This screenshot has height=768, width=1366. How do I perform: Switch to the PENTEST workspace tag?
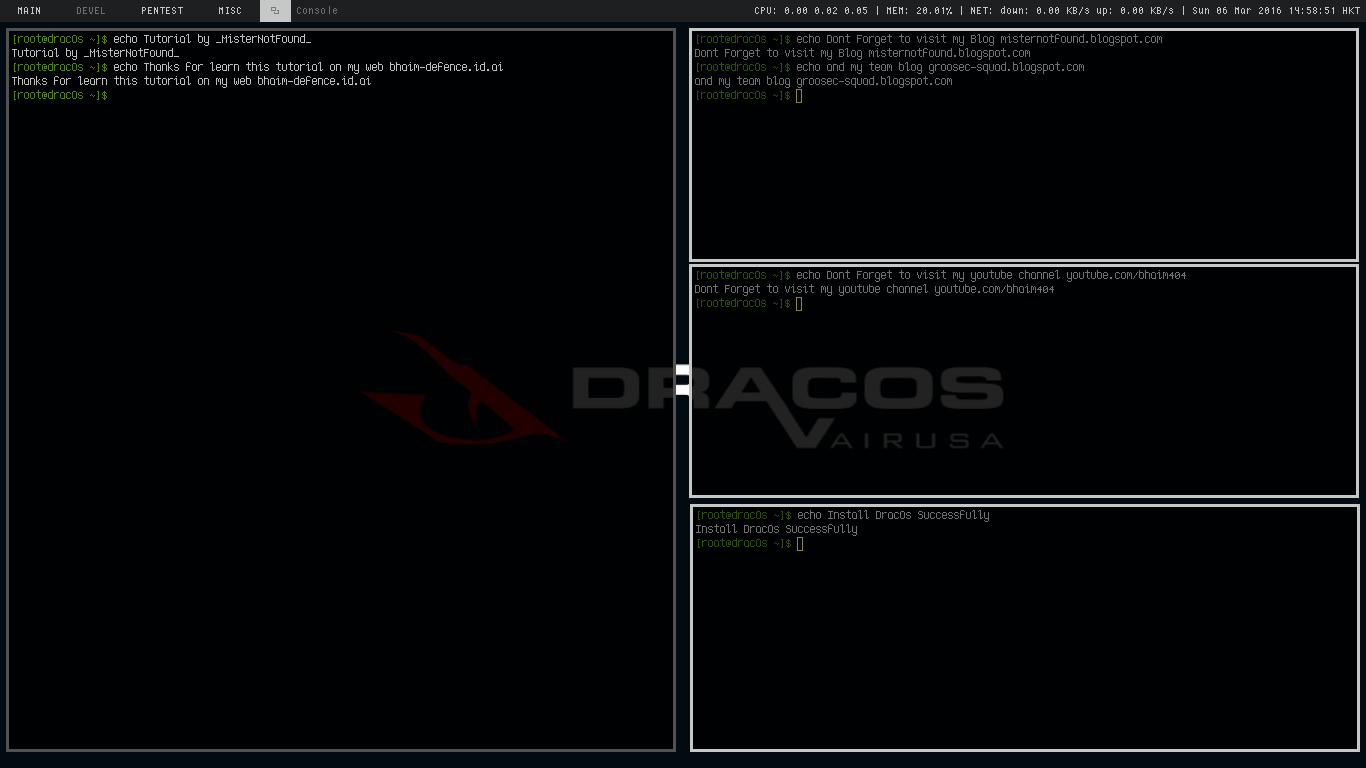click(x=161, y=10)
